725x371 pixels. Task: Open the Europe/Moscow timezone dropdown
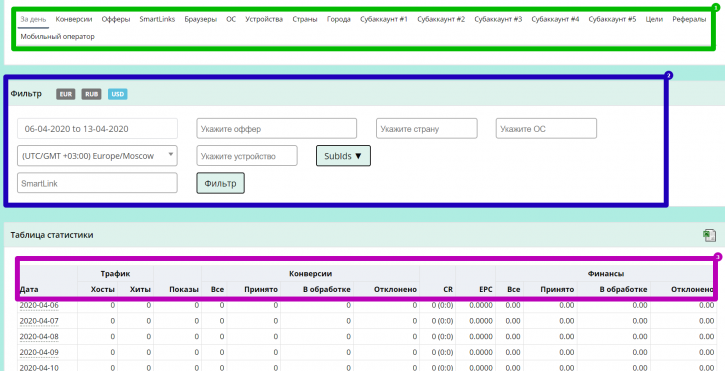97,156
